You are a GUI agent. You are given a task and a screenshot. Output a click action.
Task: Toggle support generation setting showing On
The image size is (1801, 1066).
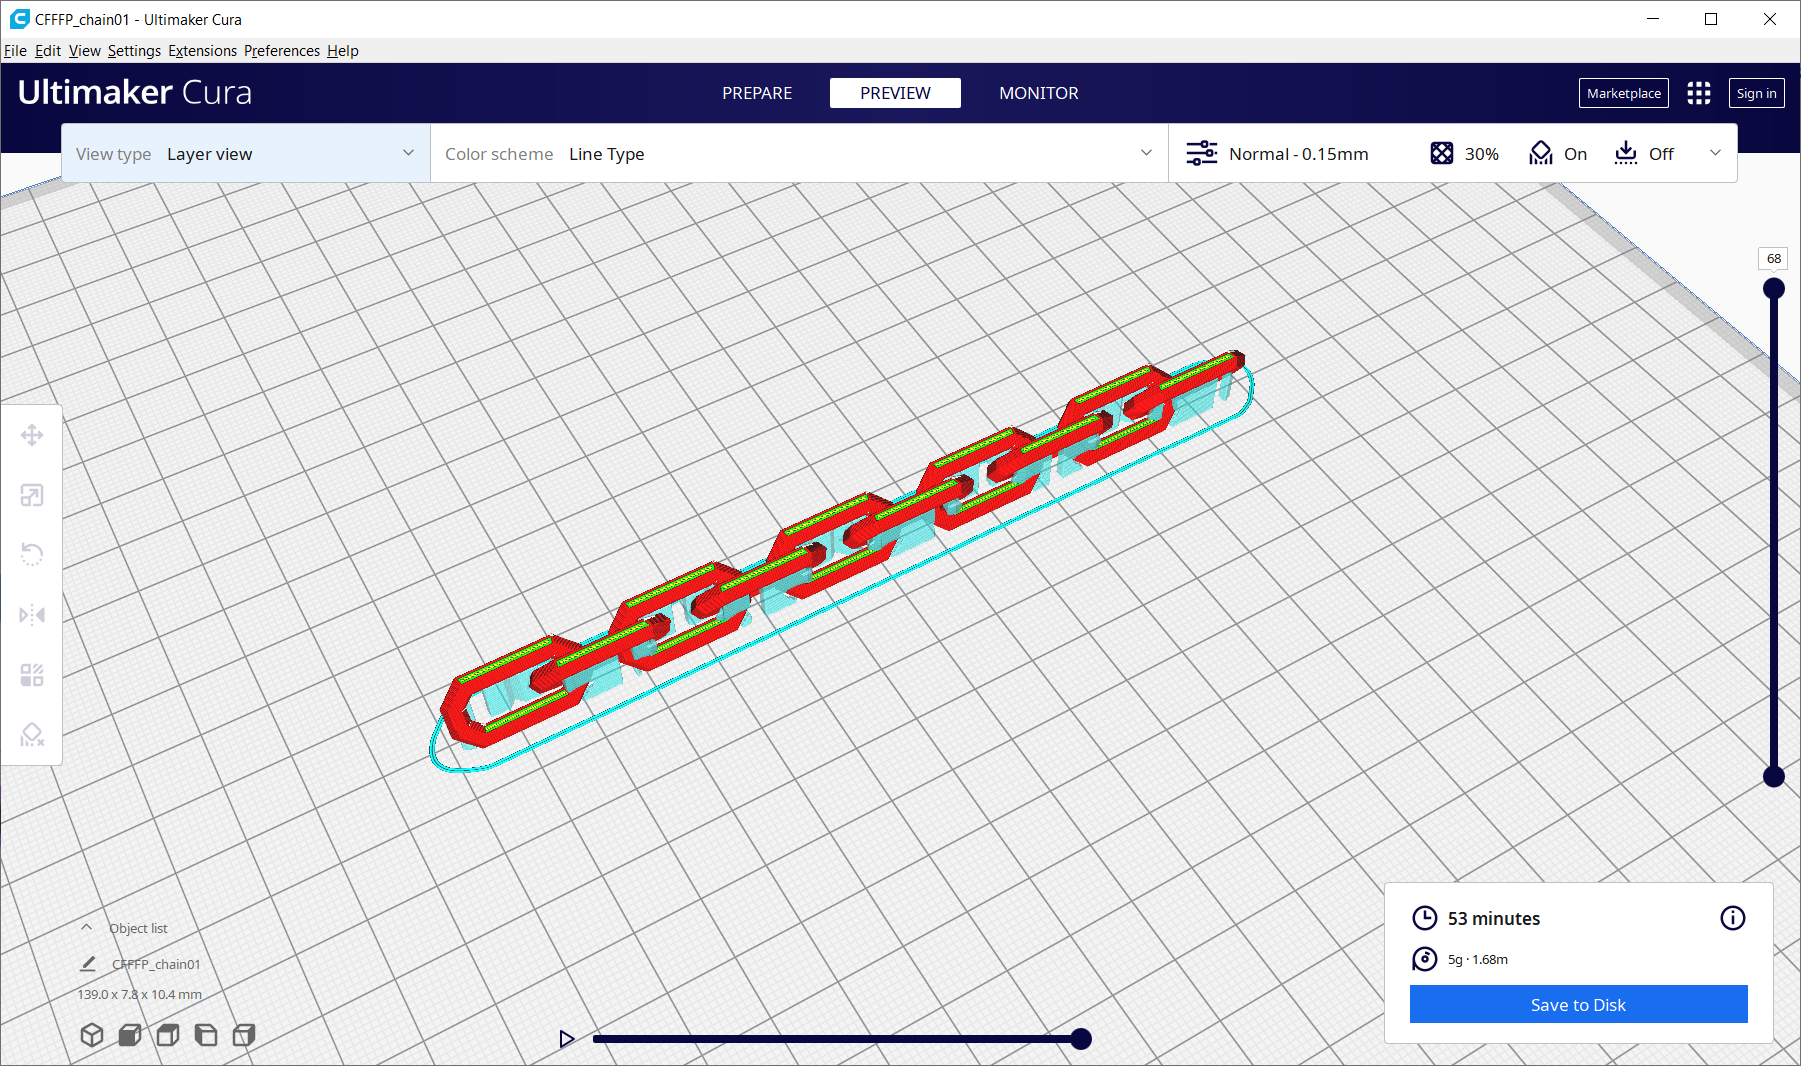tap(1557, 153)
